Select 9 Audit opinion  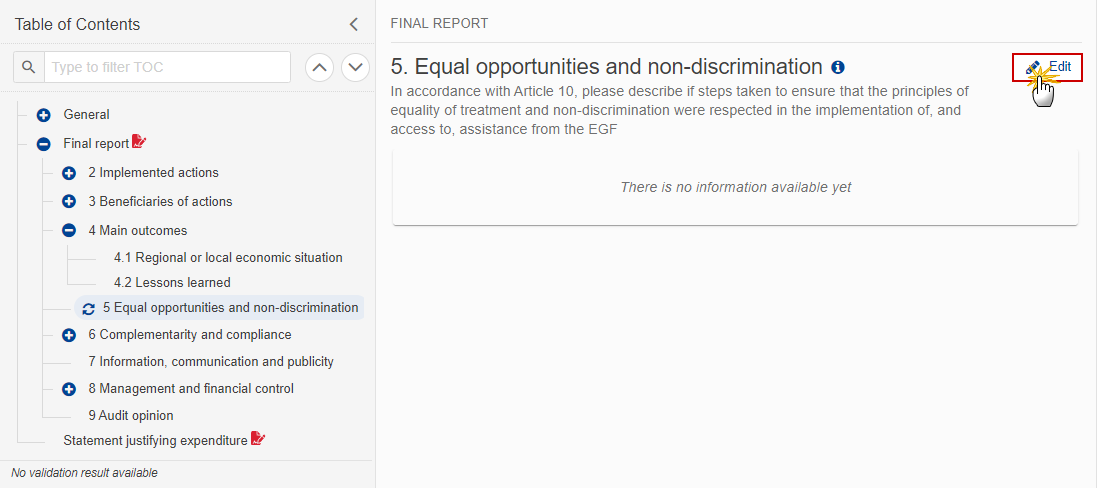coord(131,415)
